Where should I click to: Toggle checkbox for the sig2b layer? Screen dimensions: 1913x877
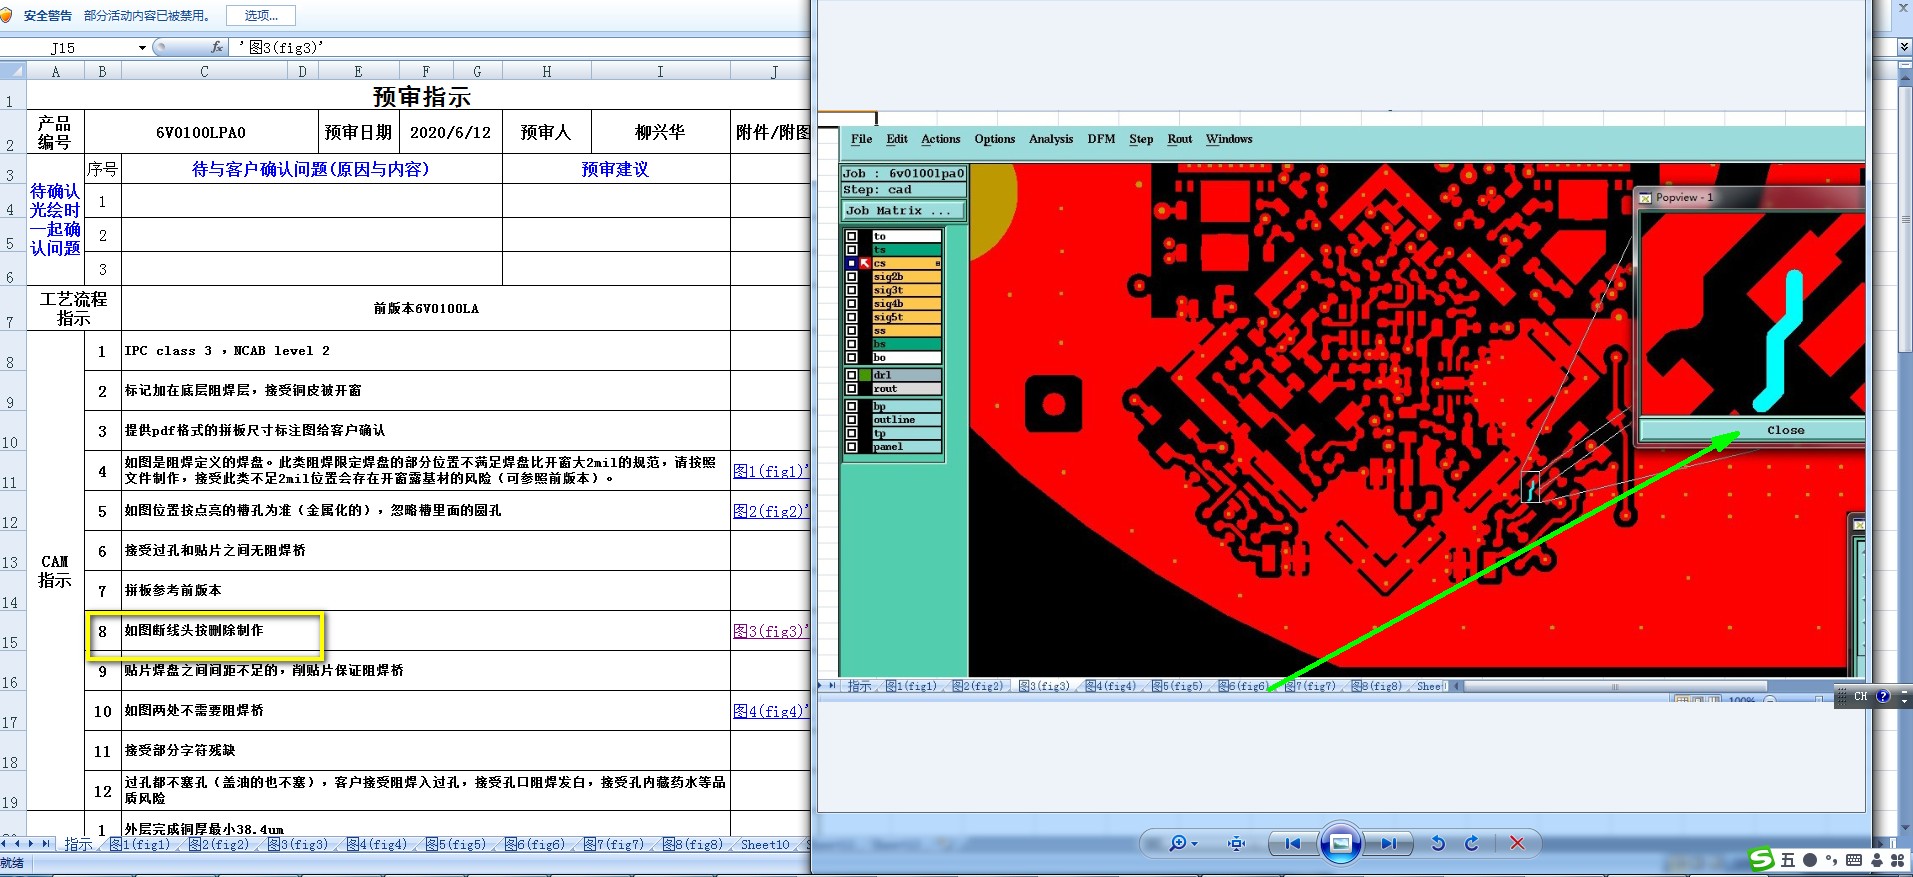point(852,277)
